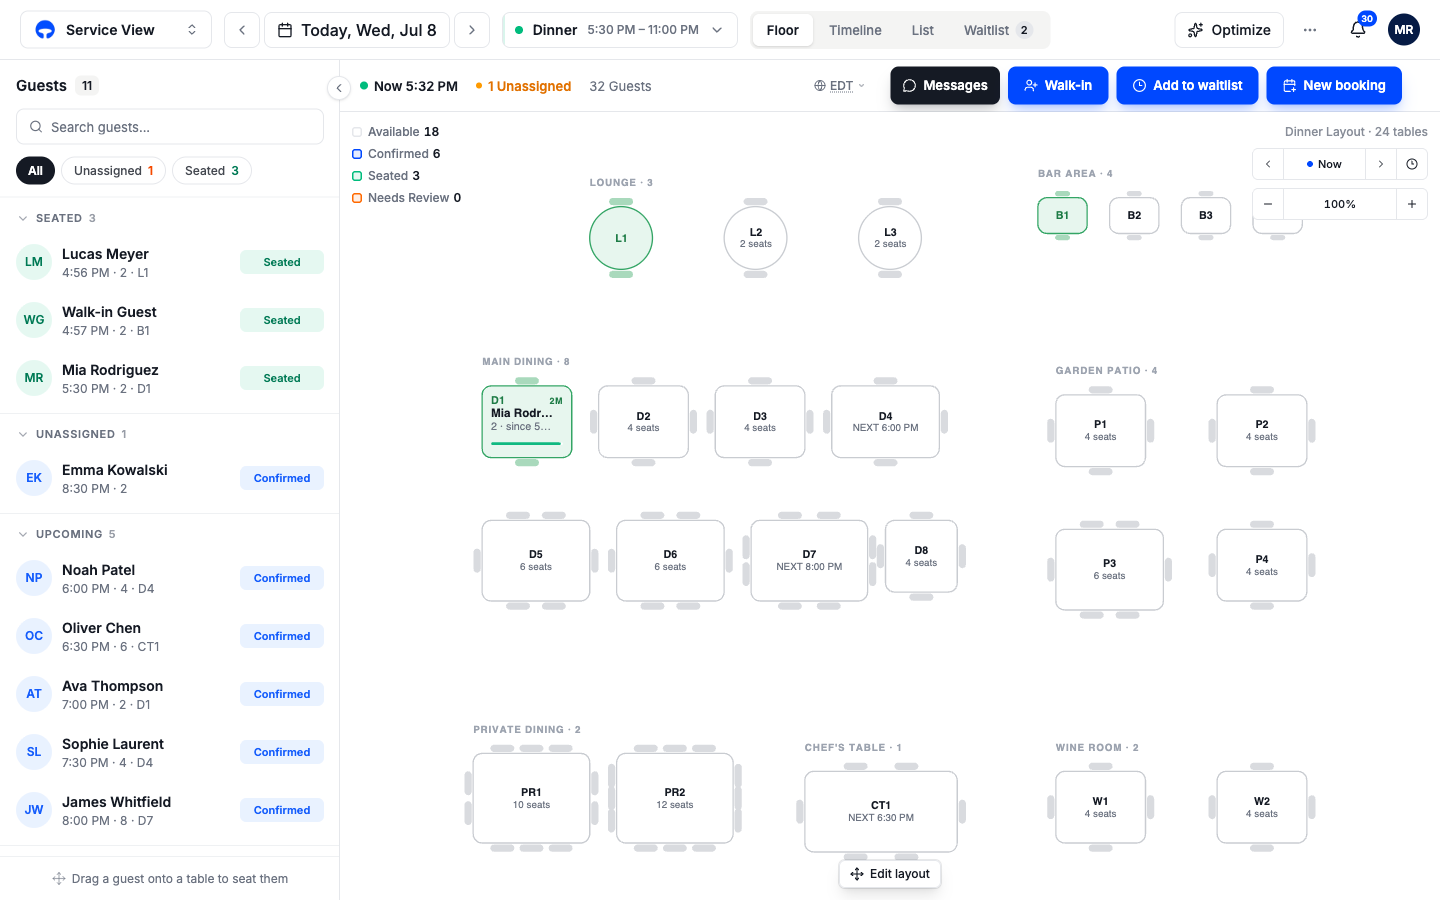Go to next day arrow
This screenshot has height=900, width=1440.
point(472,30)
